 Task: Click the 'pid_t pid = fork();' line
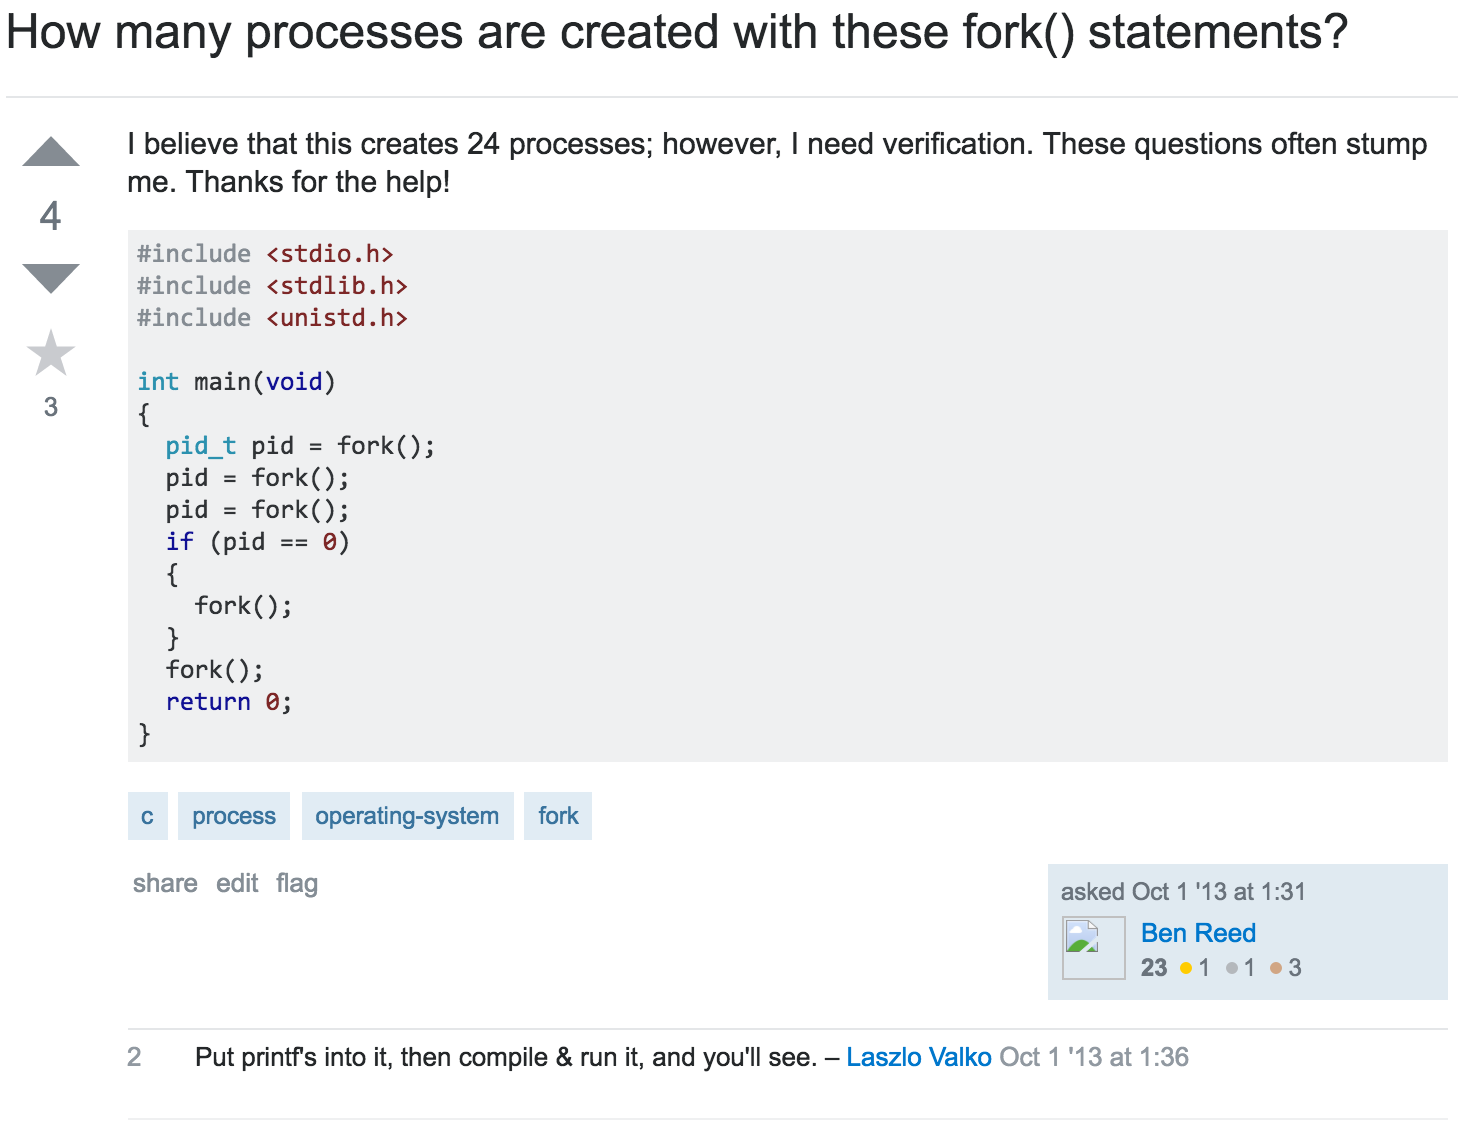pos(300,446)
